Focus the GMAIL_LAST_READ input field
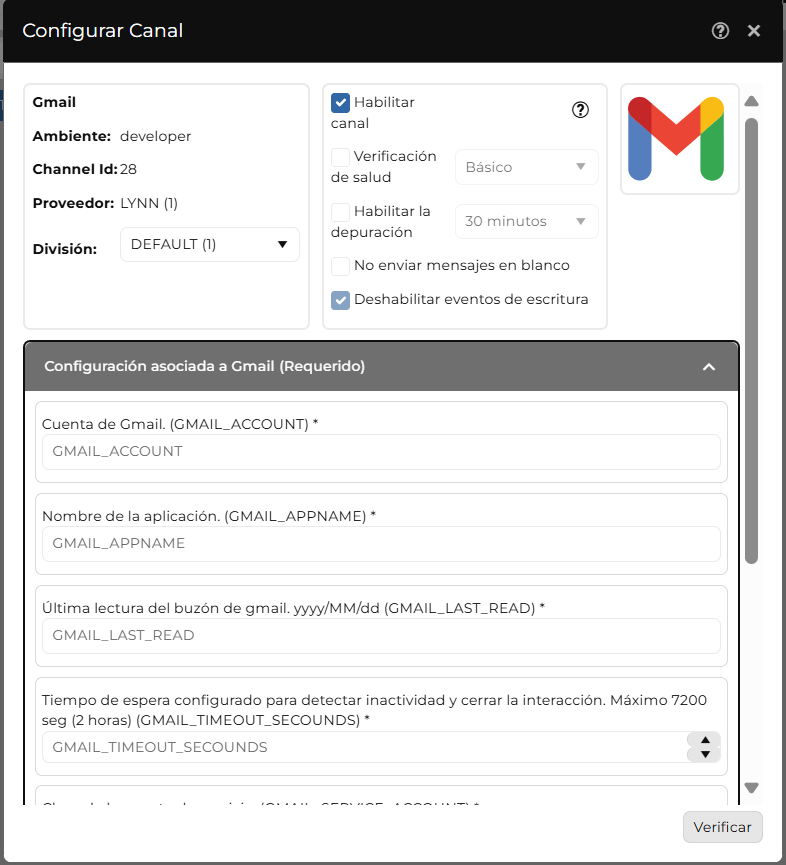 point(381,636)
